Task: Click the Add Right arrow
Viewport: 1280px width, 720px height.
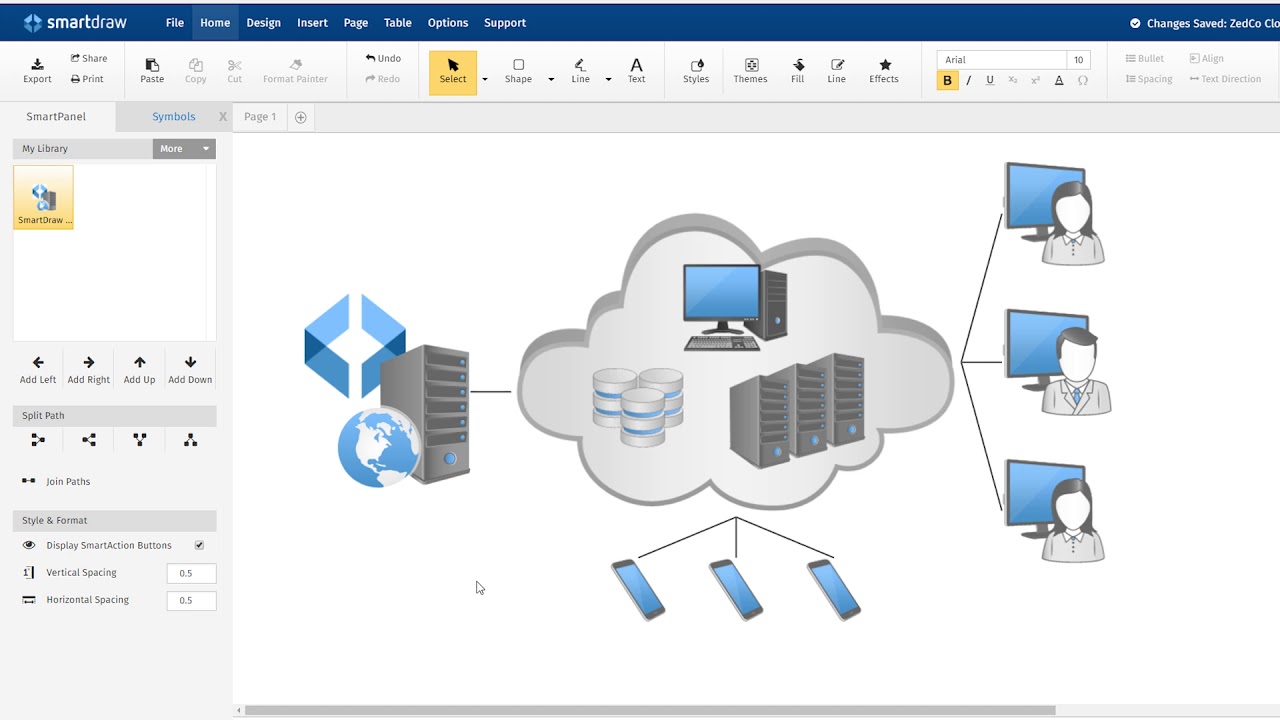Action: (89, 369)
